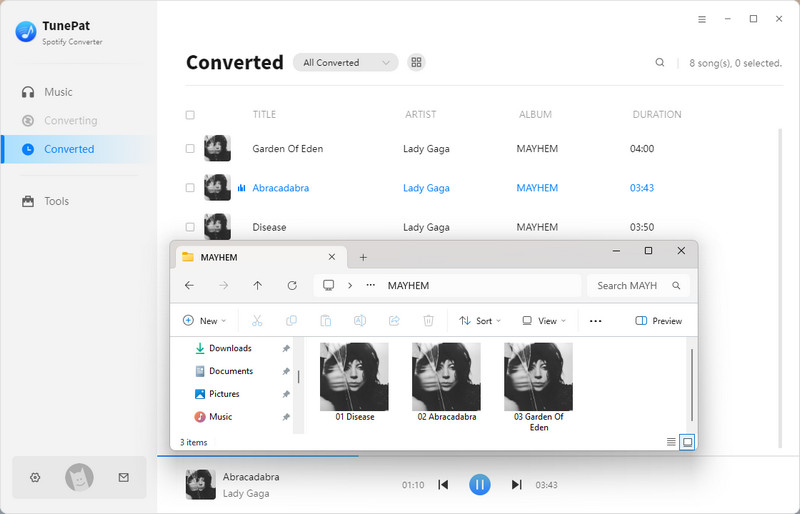Open Downloads in Explorer navigation pane
Image resolution: width=800 pixels, height=514 pixels.
(x=230, y=348)
